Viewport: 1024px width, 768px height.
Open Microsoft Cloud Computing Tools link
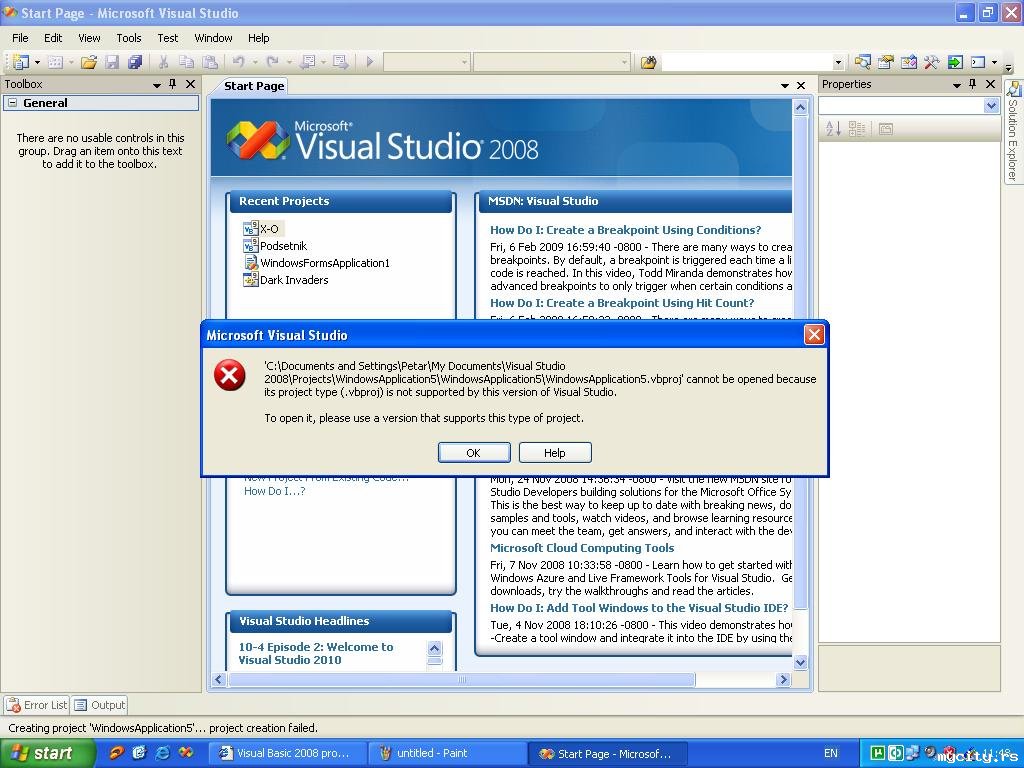582,548
